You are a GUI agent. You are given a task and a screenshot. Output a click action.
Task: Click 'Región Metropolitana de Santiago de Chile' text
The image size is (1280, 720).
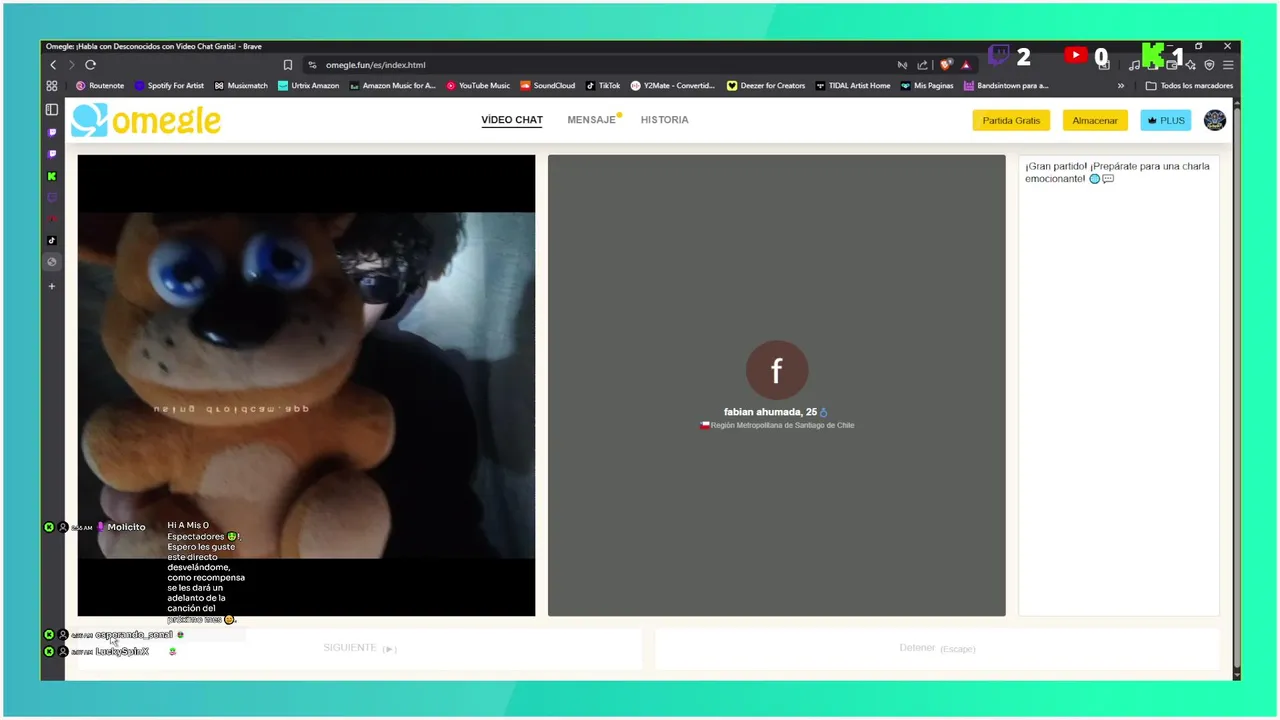click(782, 425)
